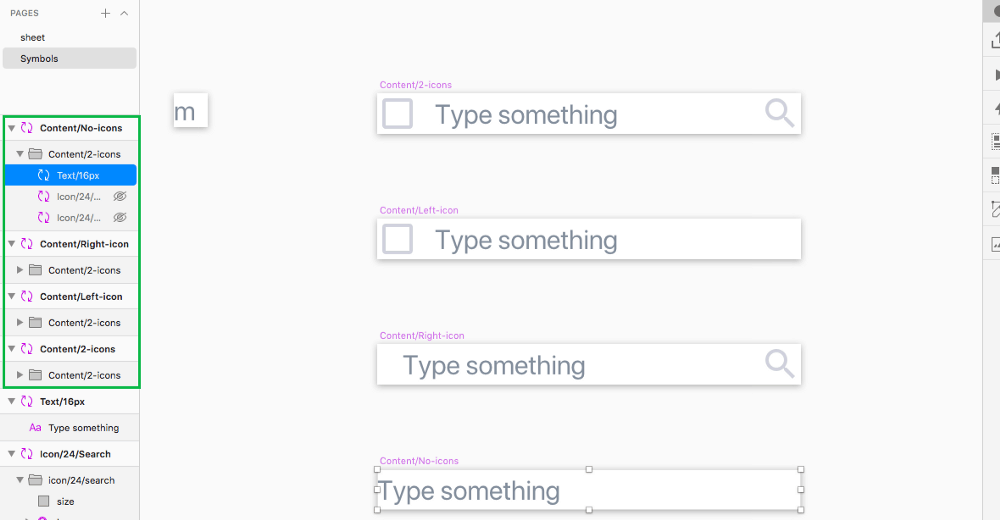Click the checkbox placeholder in Content/Left-icon symbol

click(397, 239)
